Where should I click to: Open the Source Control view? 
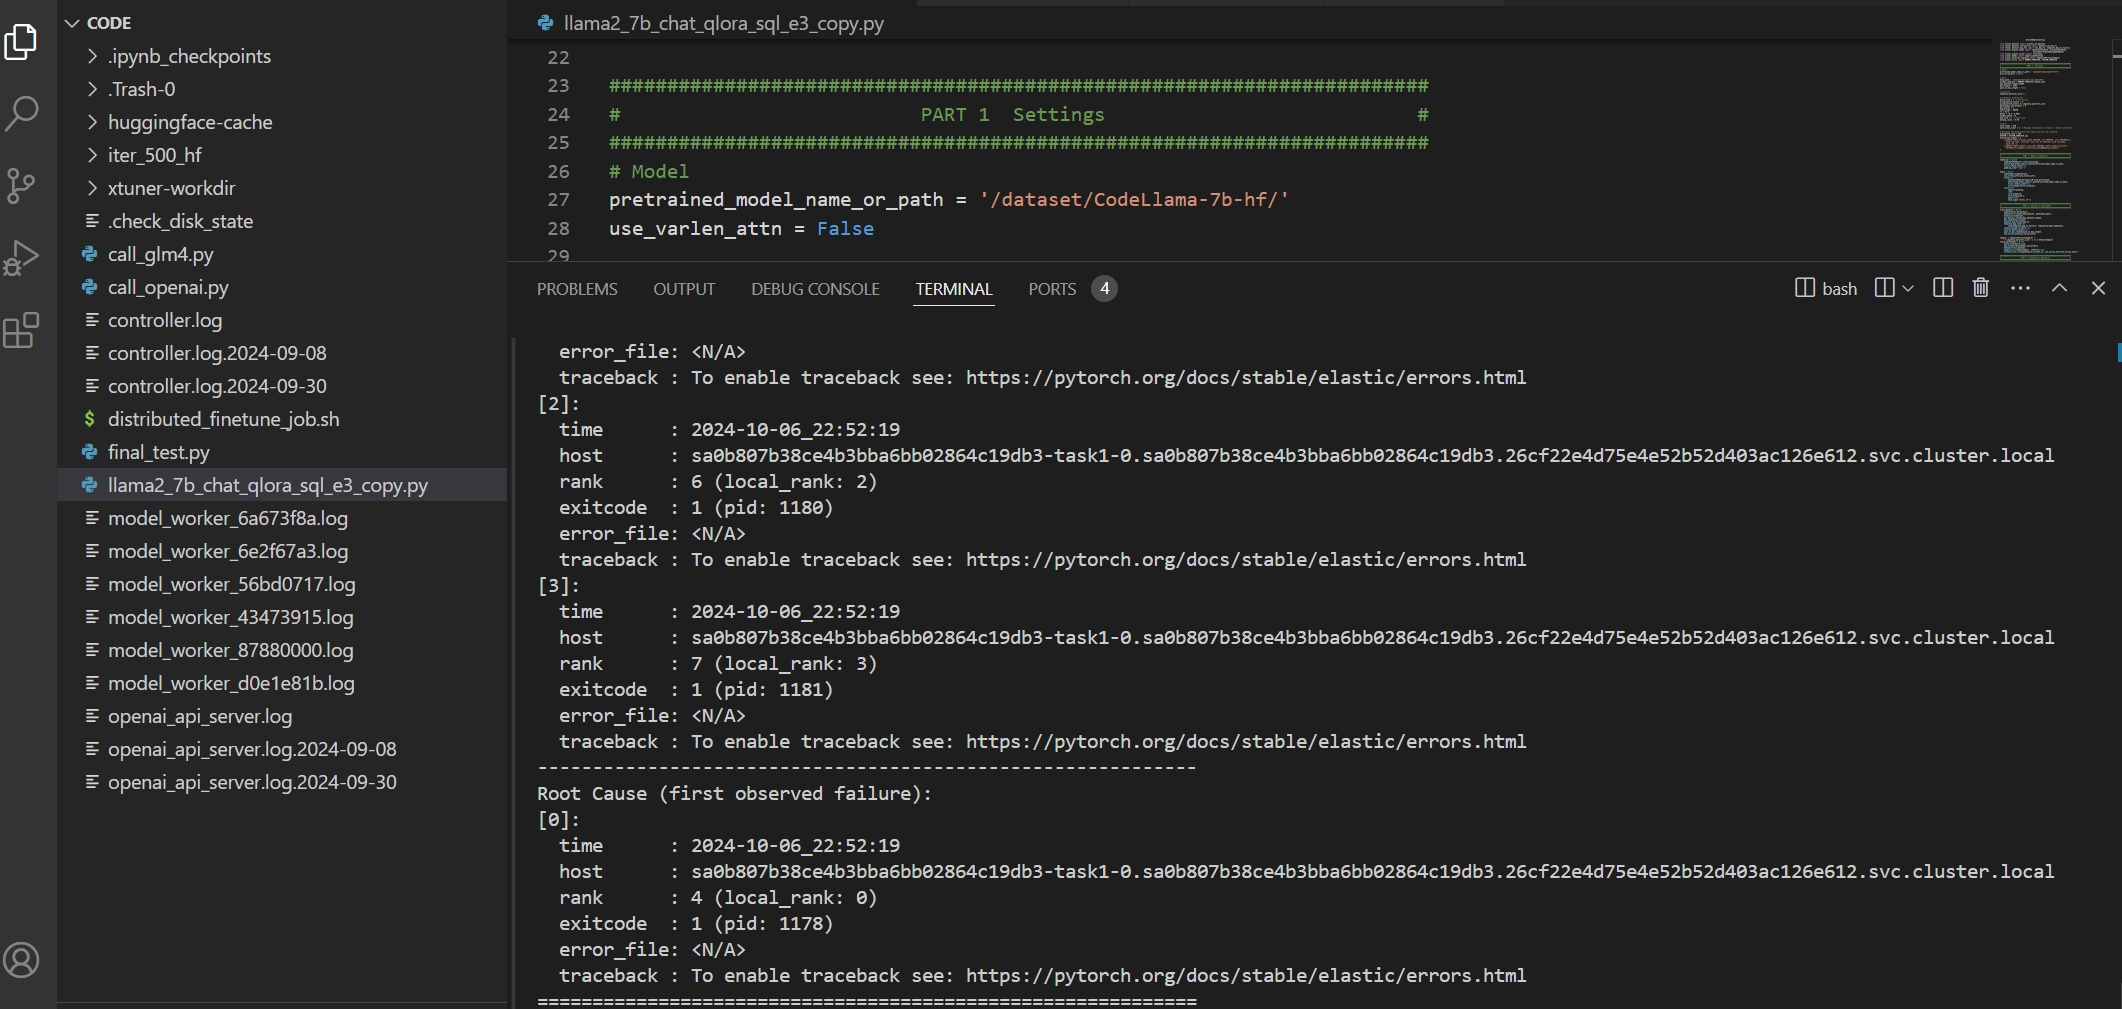tap(21, 186)
